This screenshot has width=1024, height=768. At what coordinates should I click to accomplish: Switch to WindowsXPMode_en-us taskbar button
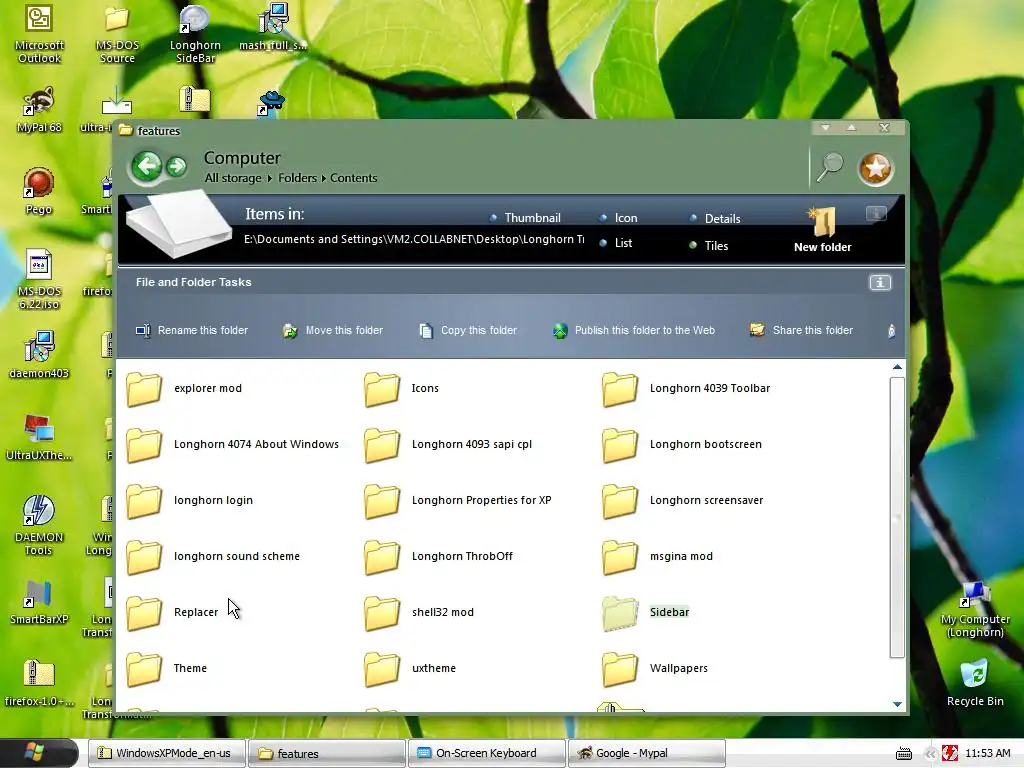(167, 753)
